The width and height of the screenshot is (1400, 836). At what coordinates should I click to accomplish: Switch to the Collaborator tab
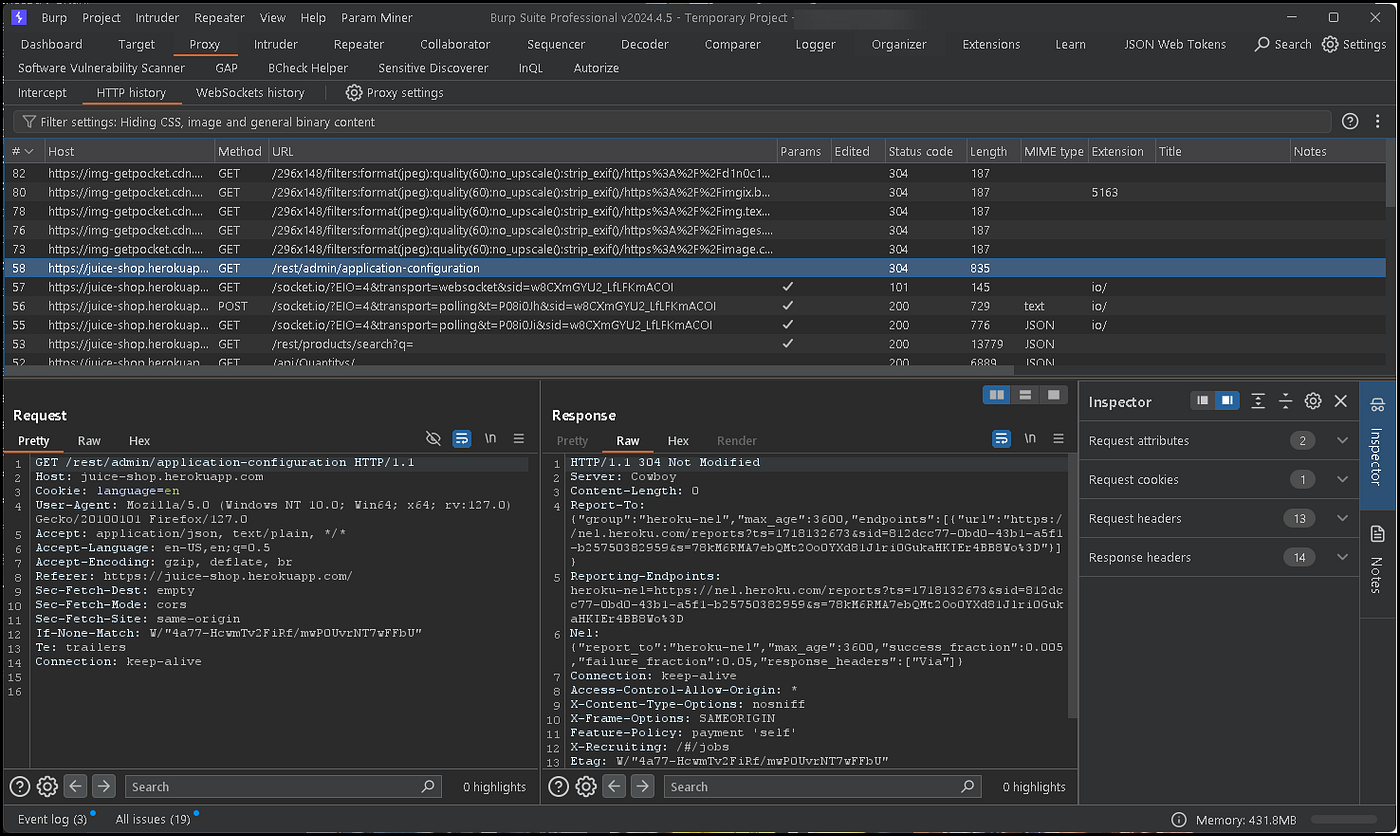pyautogui.click(x=455, y=44)
